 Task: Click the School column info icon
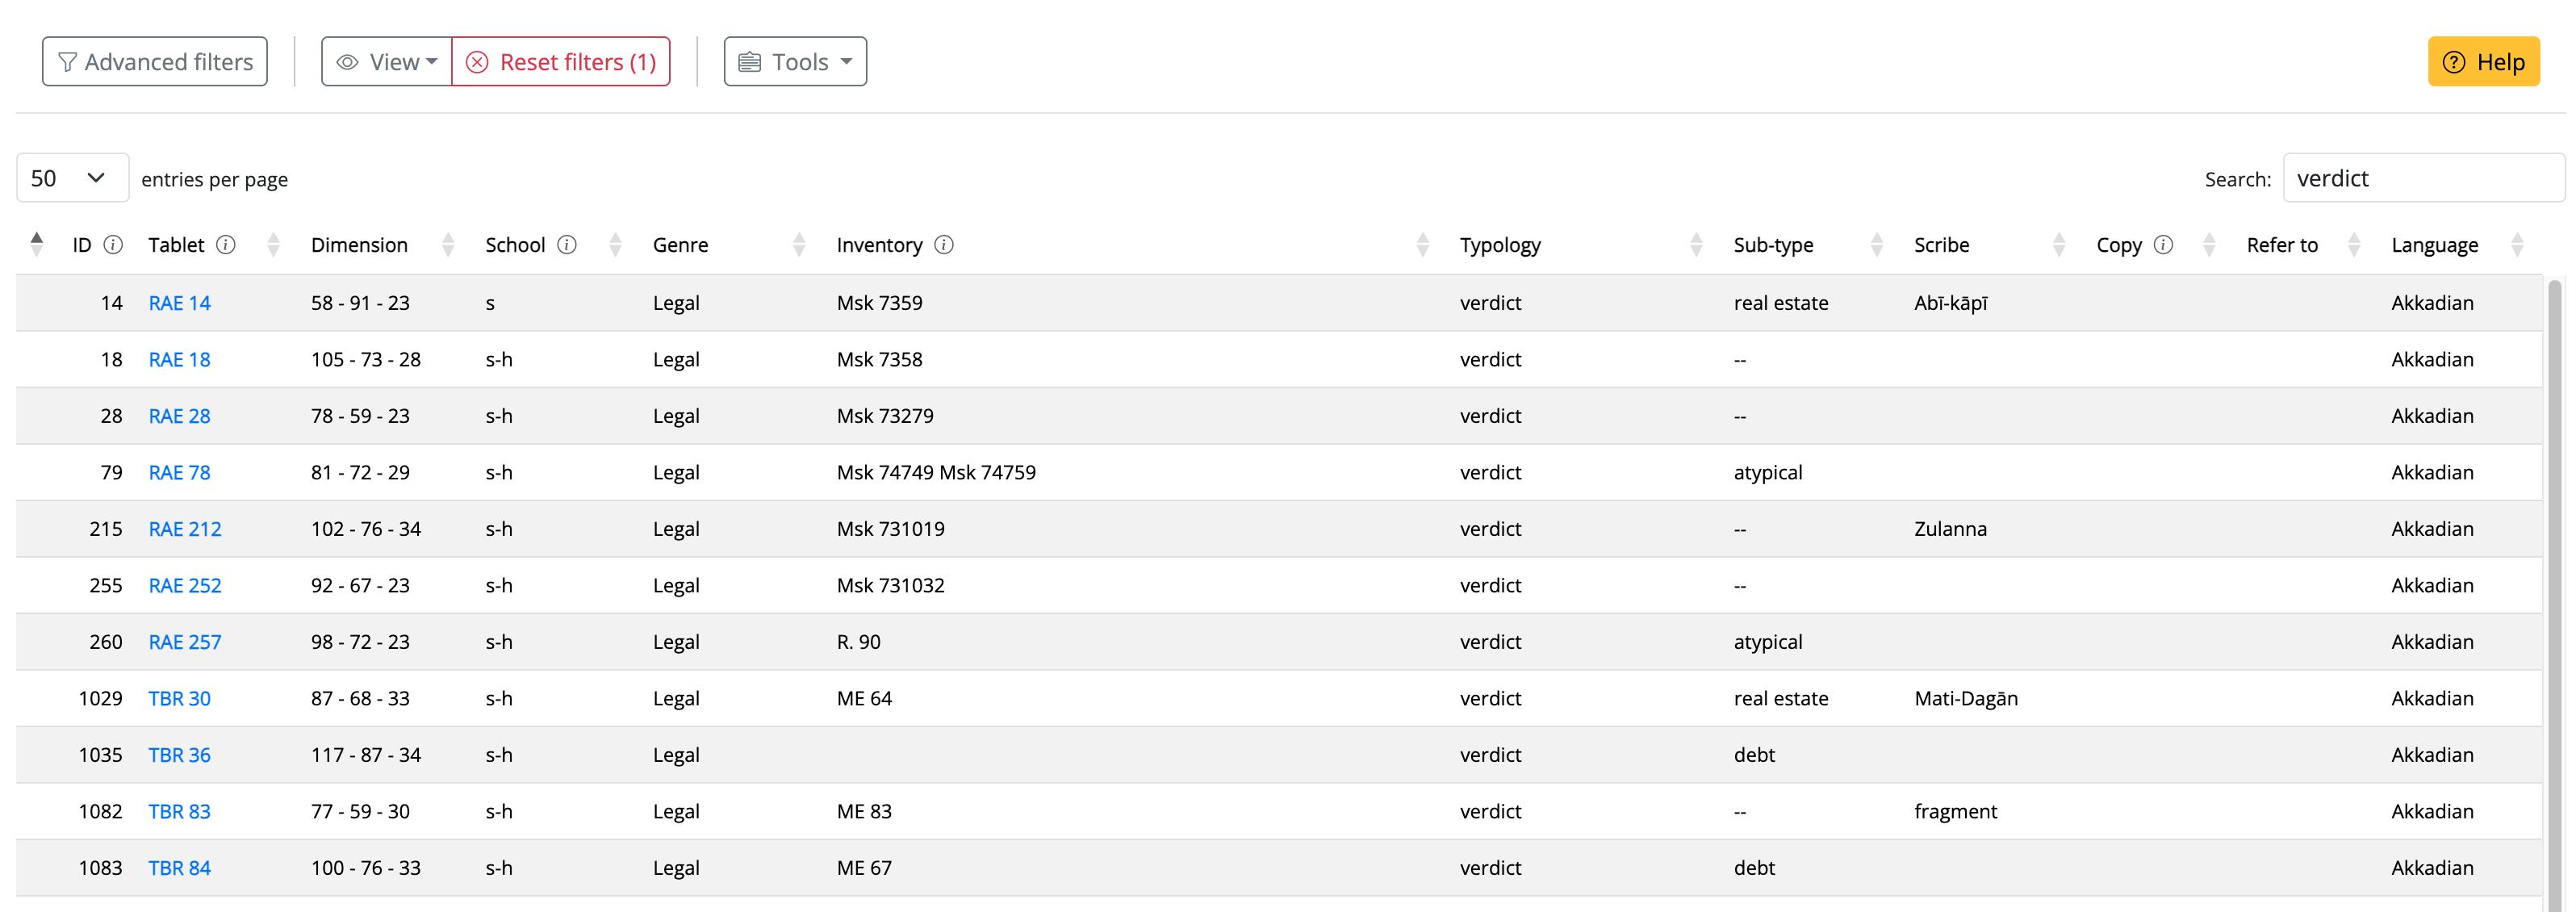[567, 245]
